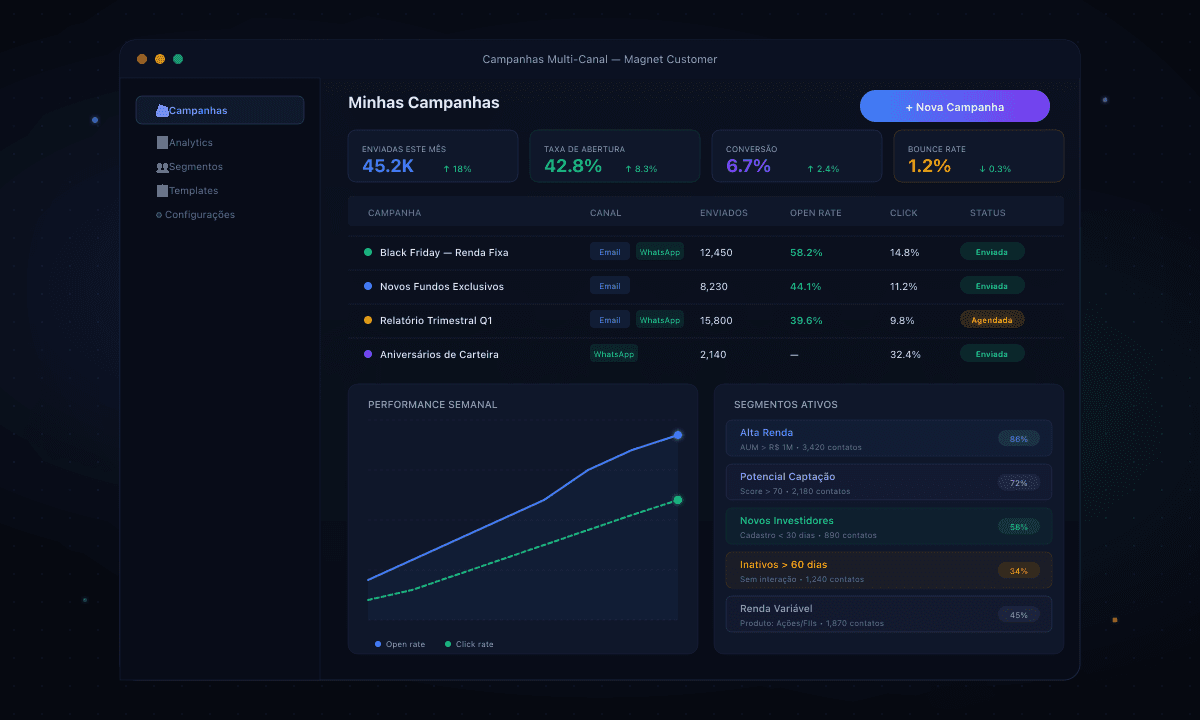Click the Segmentos people icon
This screenshot has height=720, width=1200.
coord(161,166)
